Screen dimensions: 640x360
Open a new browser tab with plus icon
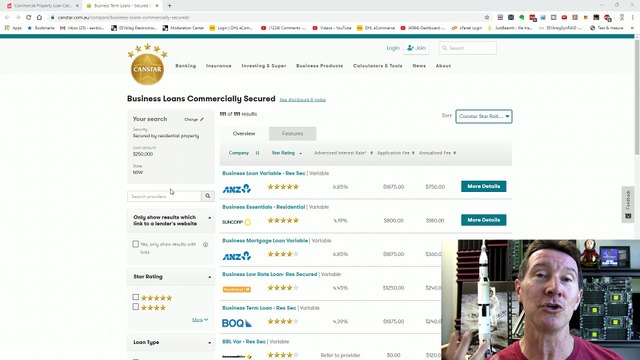click(169, 6)
